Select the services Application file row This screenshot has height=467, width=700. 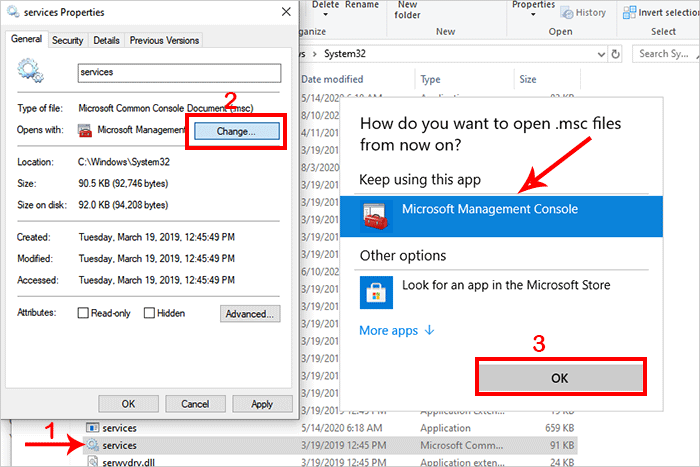[x=330, y=428]
